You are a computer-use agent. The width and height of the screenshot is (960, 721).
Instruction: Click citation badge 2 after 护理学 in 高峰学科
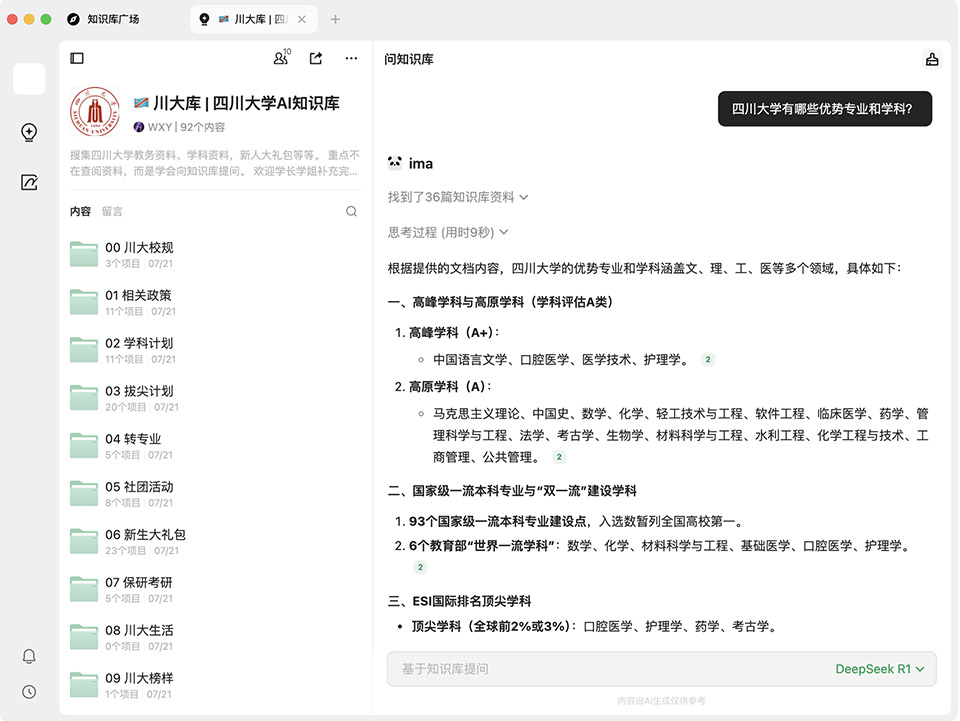pos(708,360)
